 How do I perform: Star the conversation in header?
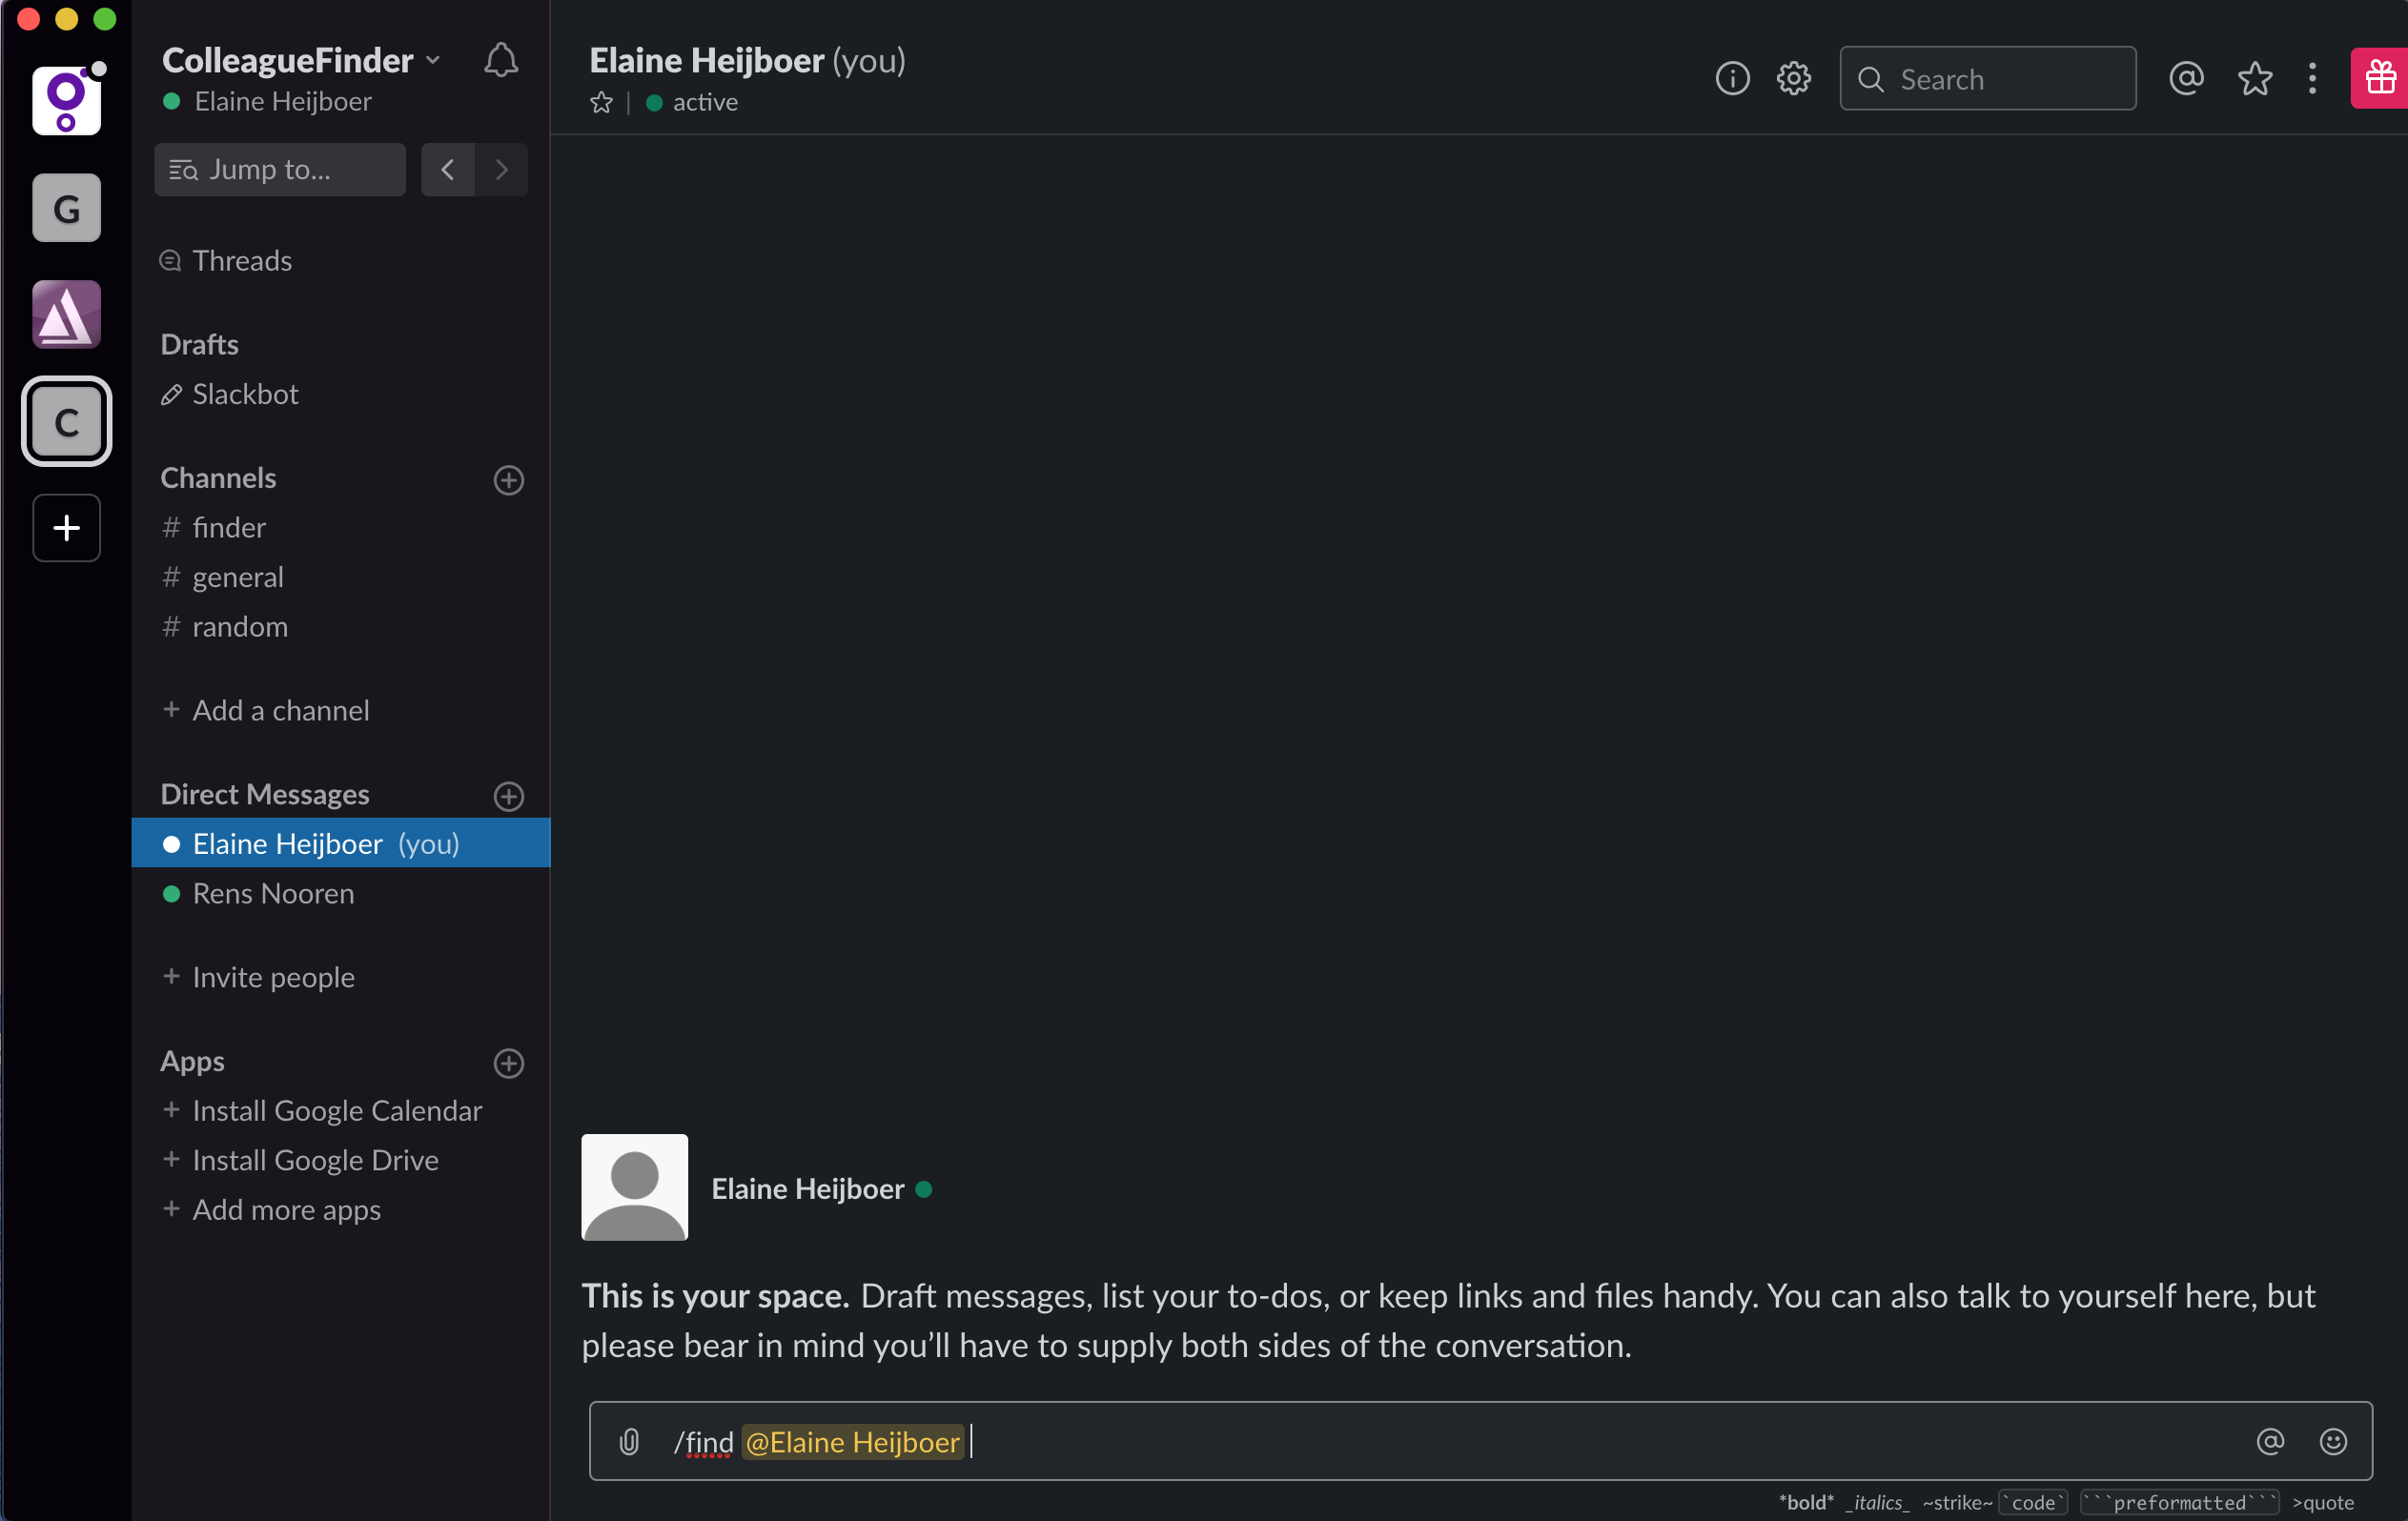(601, 102)
